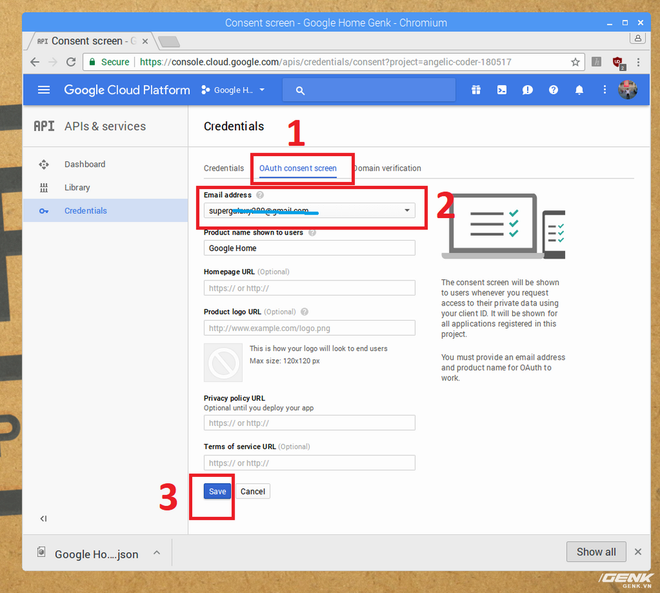This screenshot has width=660, height=593.
Task: Click the extension icon beside the star
Action: point(596,62)
